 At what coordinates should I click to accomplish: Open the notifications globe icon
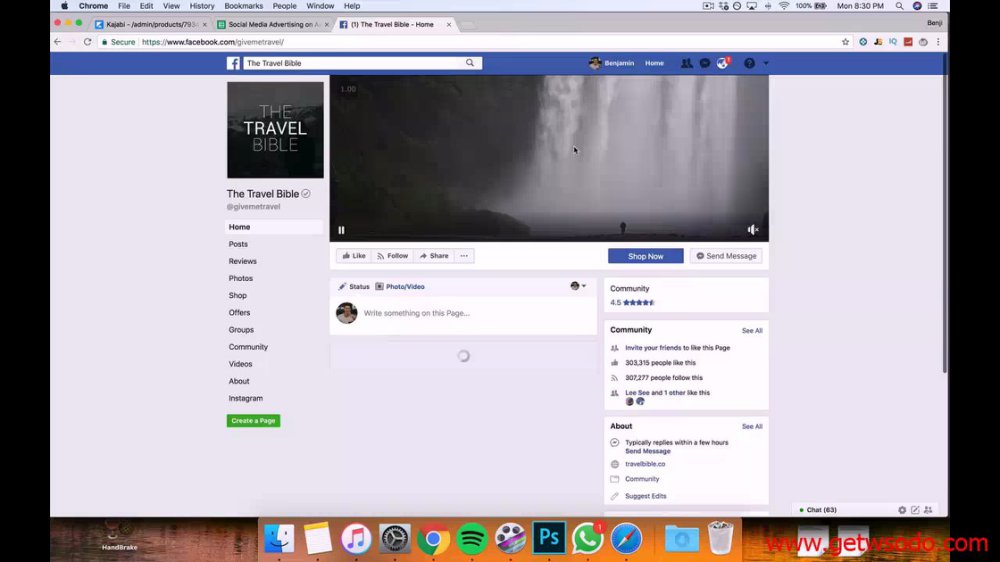(723, 63)
